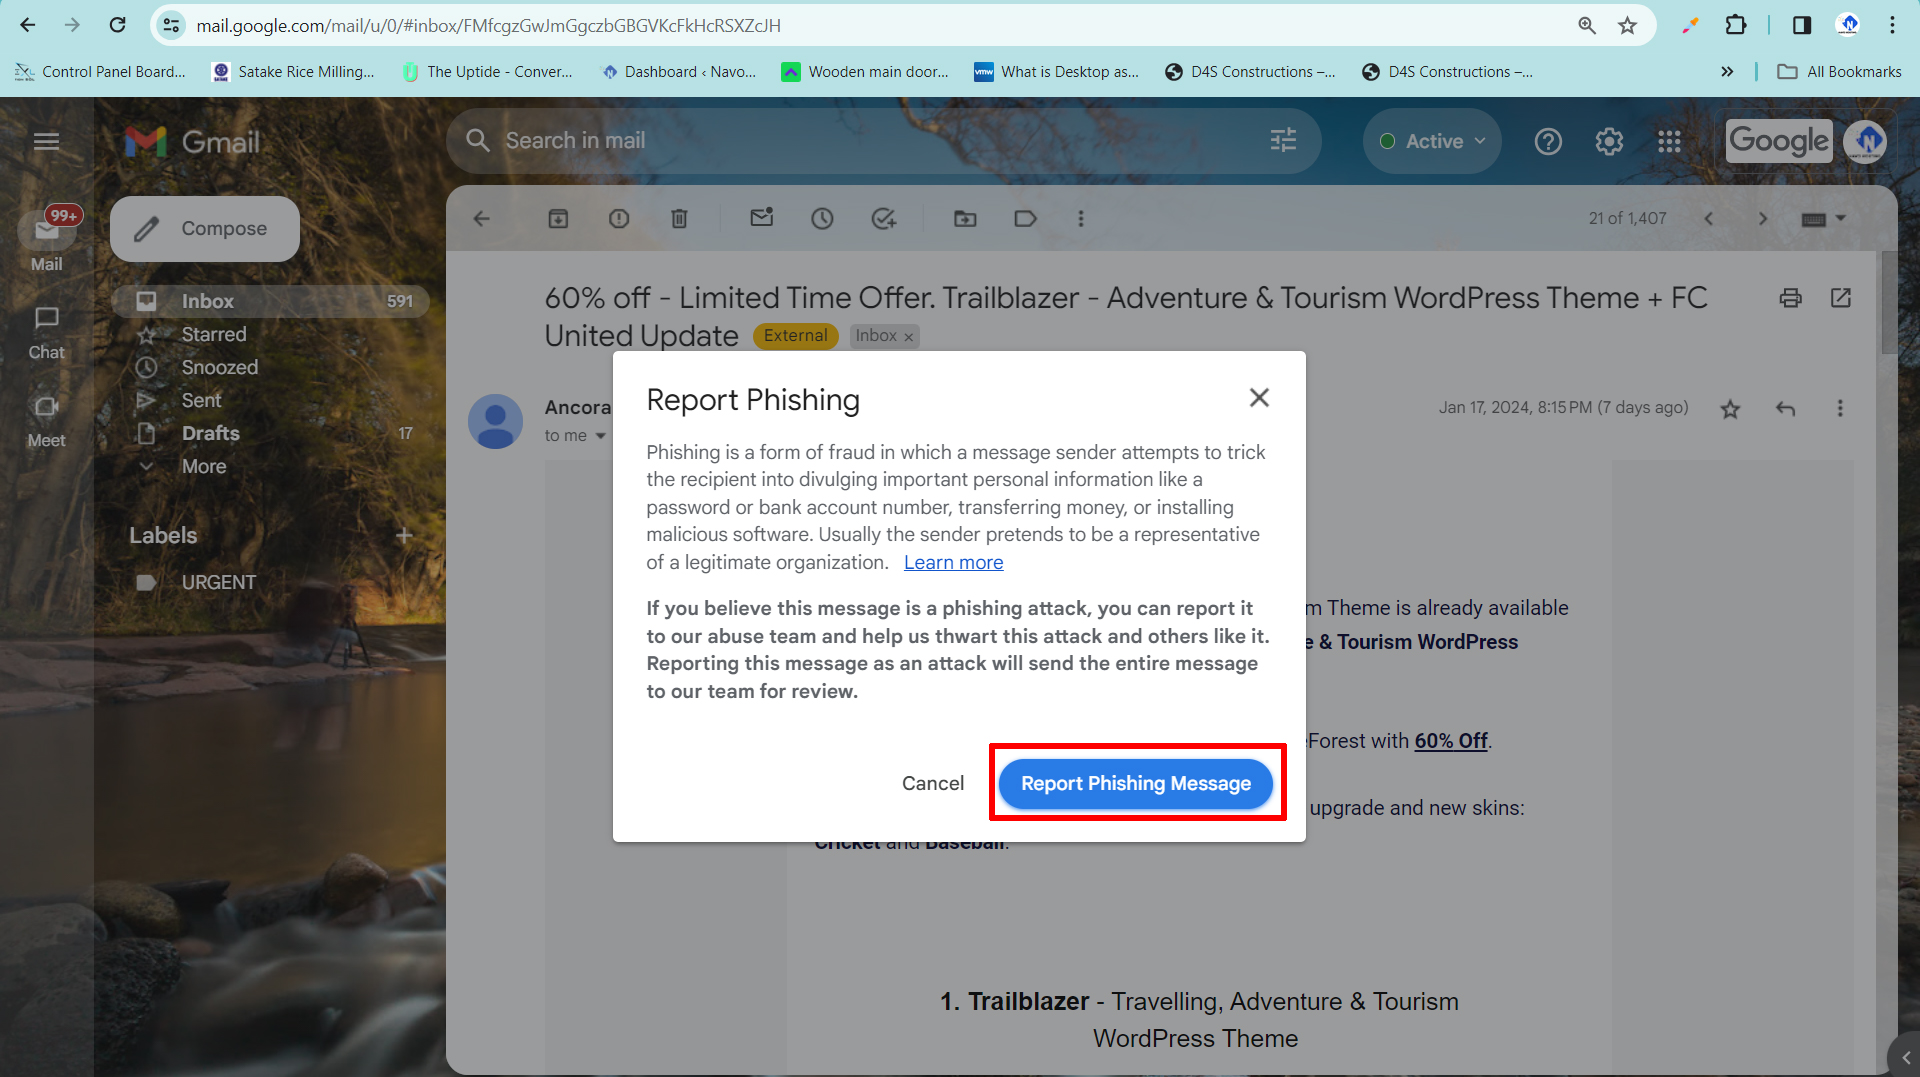1920x1077 pixels.
Task: Open the Drafts folder
Action: pos(210,433)
